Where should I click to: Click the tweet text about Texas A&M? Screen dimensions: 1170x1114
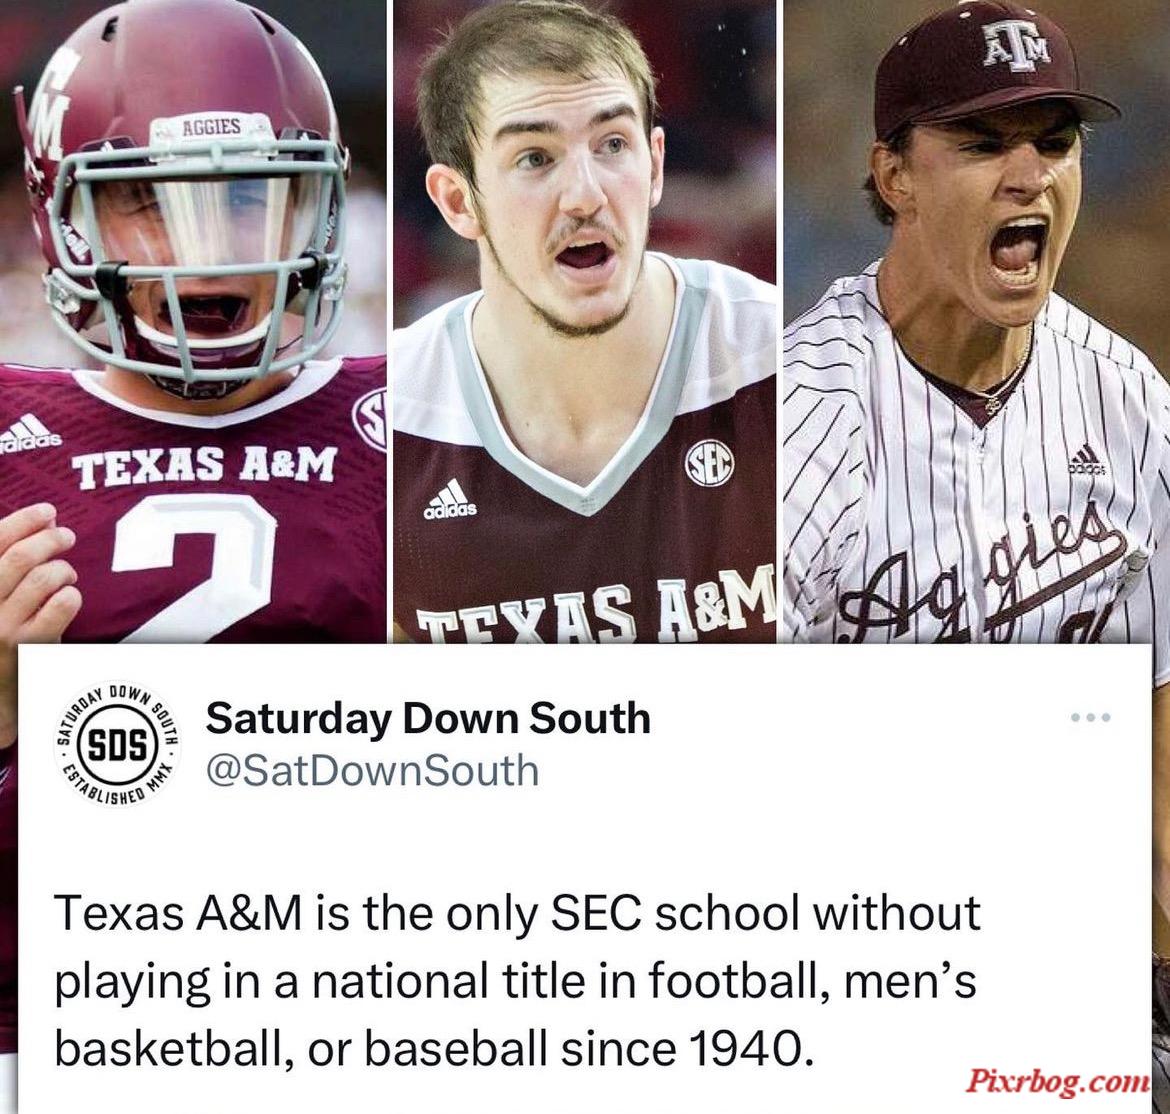point(518,981)
